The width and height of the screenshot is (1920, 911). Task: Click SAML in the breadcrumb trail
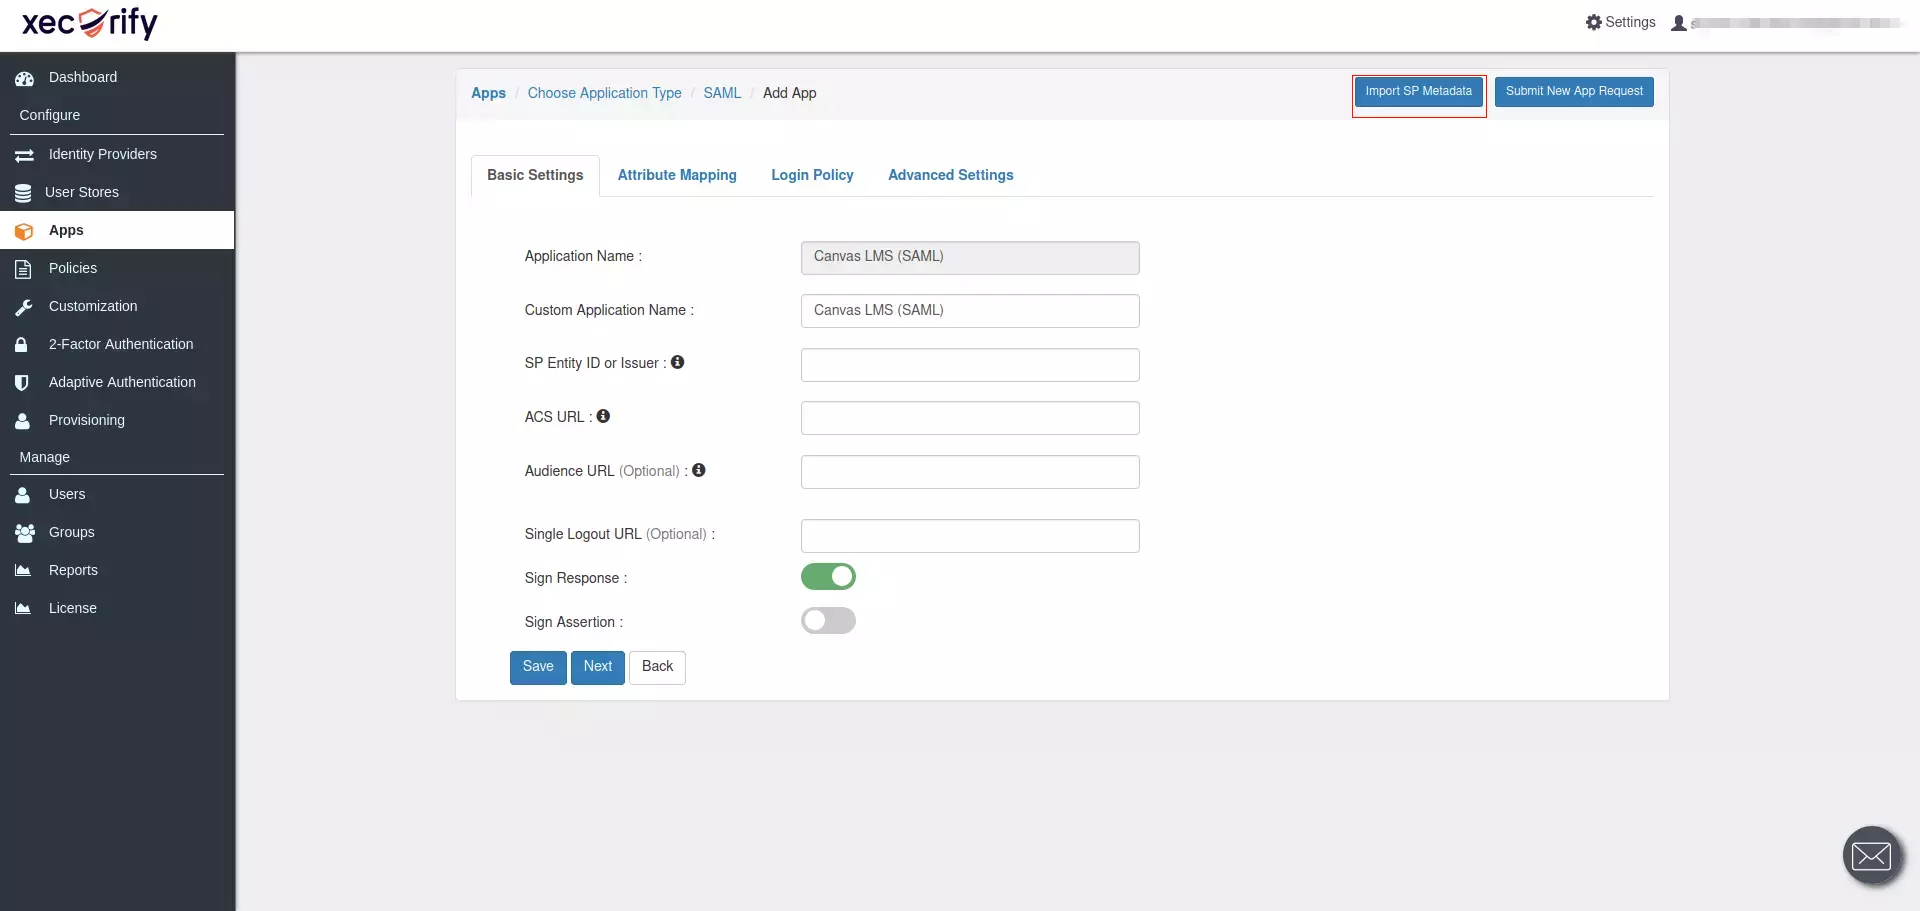(x=722, y=93)
